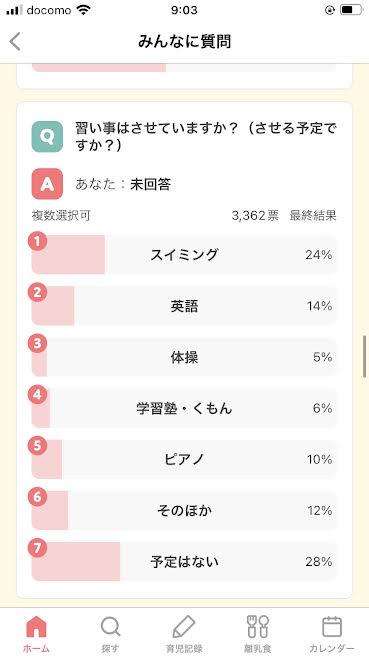Choose the ピアノ answer row
The width and height of the screenshot is (369, 656).
tap(184, 459)
